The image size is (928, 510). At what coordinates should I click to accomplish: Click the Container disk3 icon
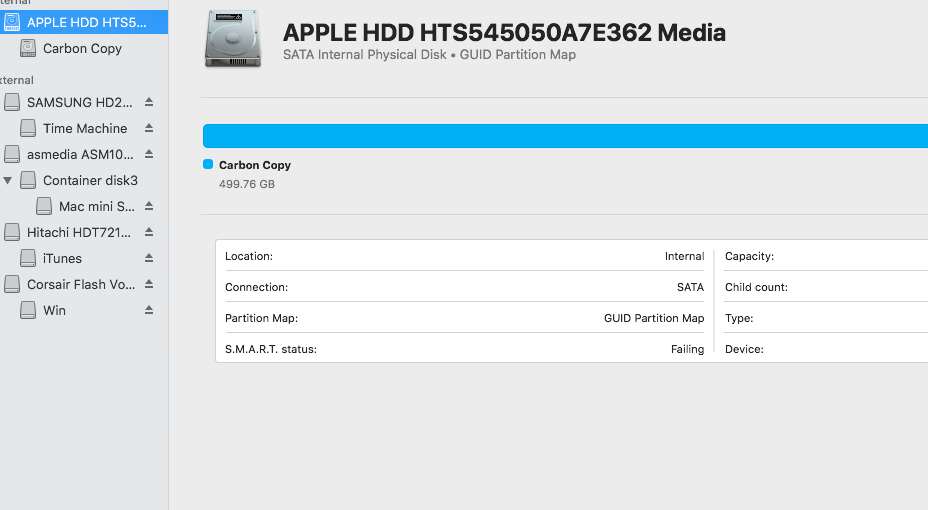(x=28, y=180)
